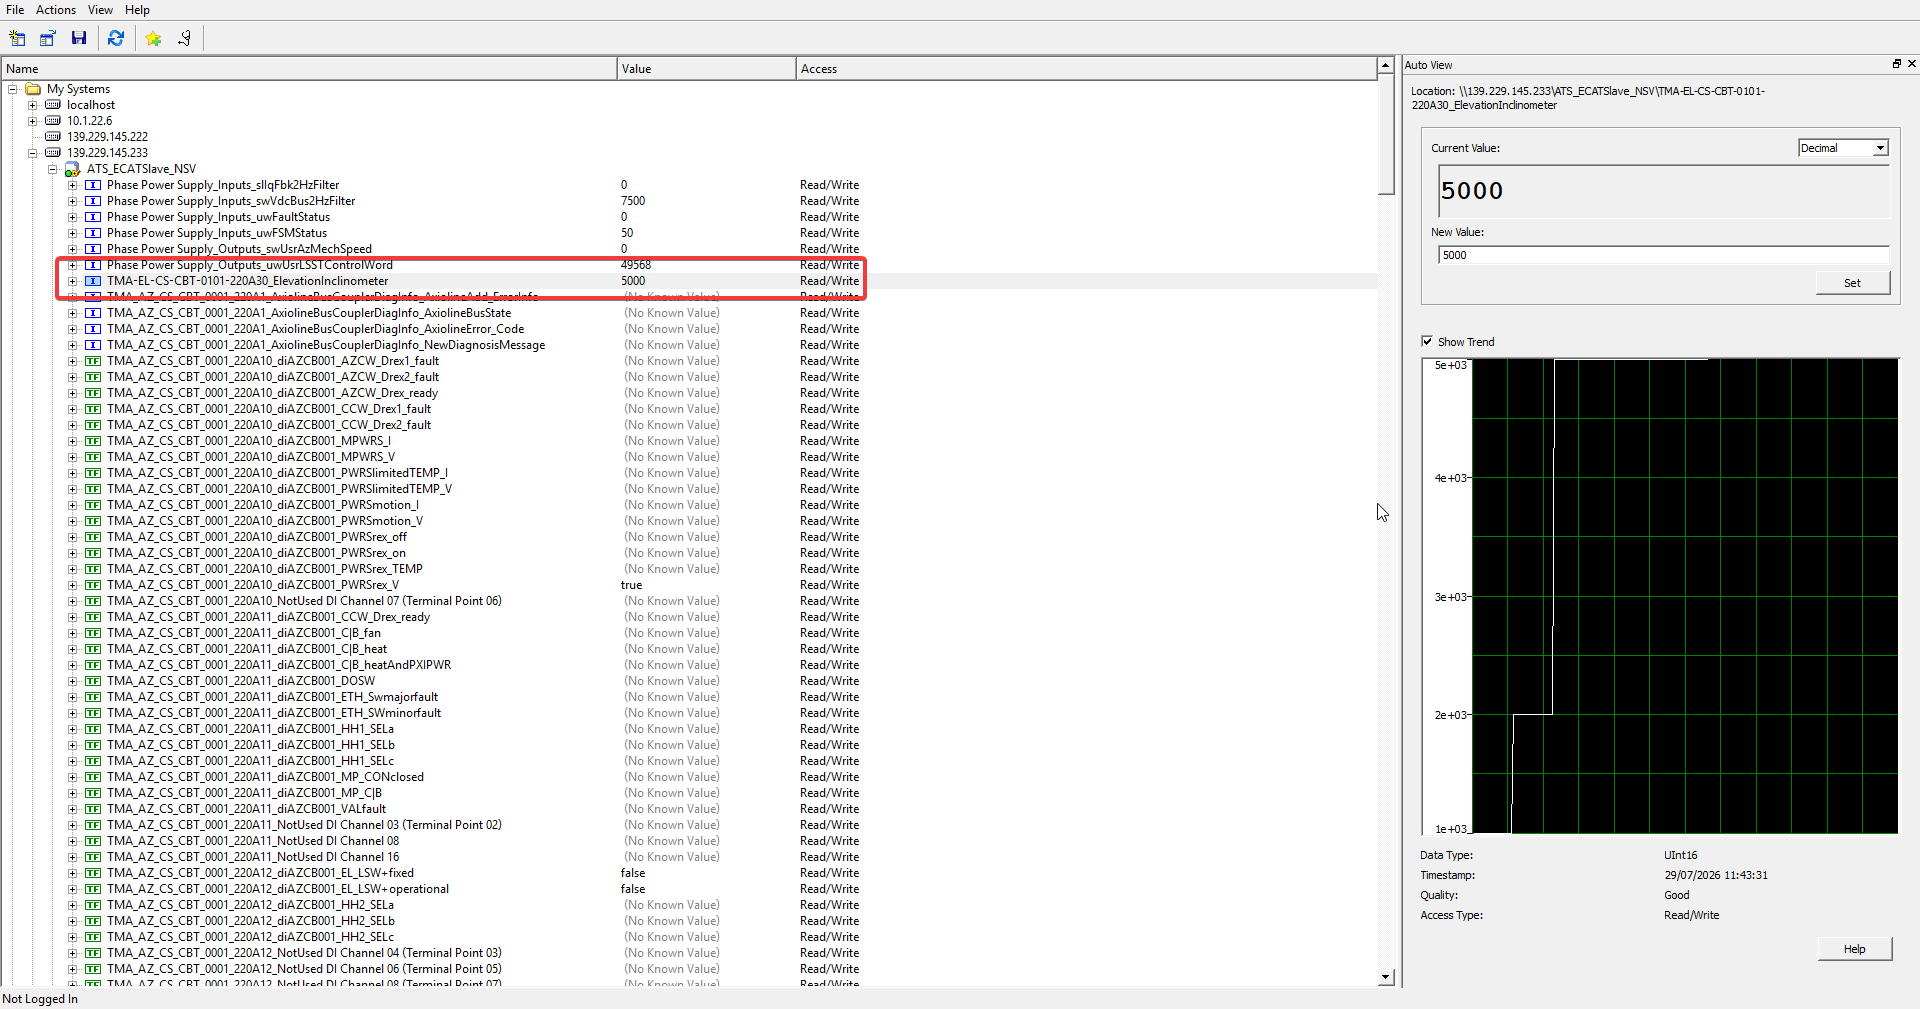The height and width of the screenshot is (1009, 1920).
Task: Click the ATS_ECATSlave_NSV process icon
Action: coord(73,169)
